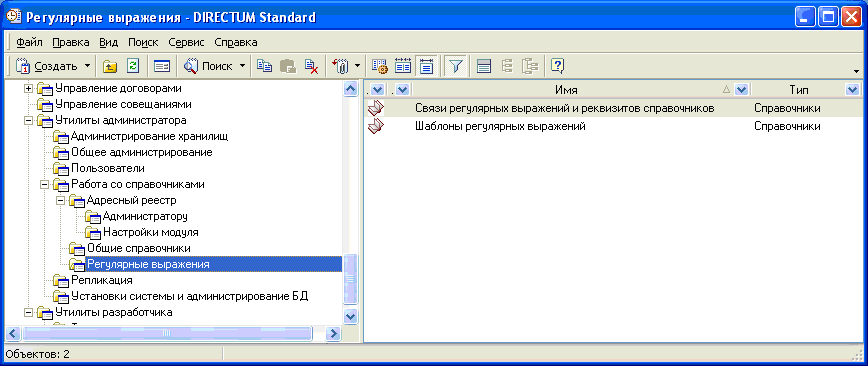Toggle the fit-to-width view icon
868x366 pixels.
pyautogui.click(x=426, y=66)
